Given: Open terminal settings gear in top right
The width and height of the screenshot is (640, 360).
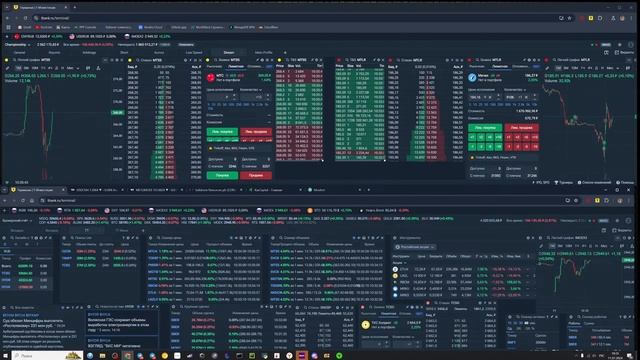Looking at the screenshot, I should point(620,44).
